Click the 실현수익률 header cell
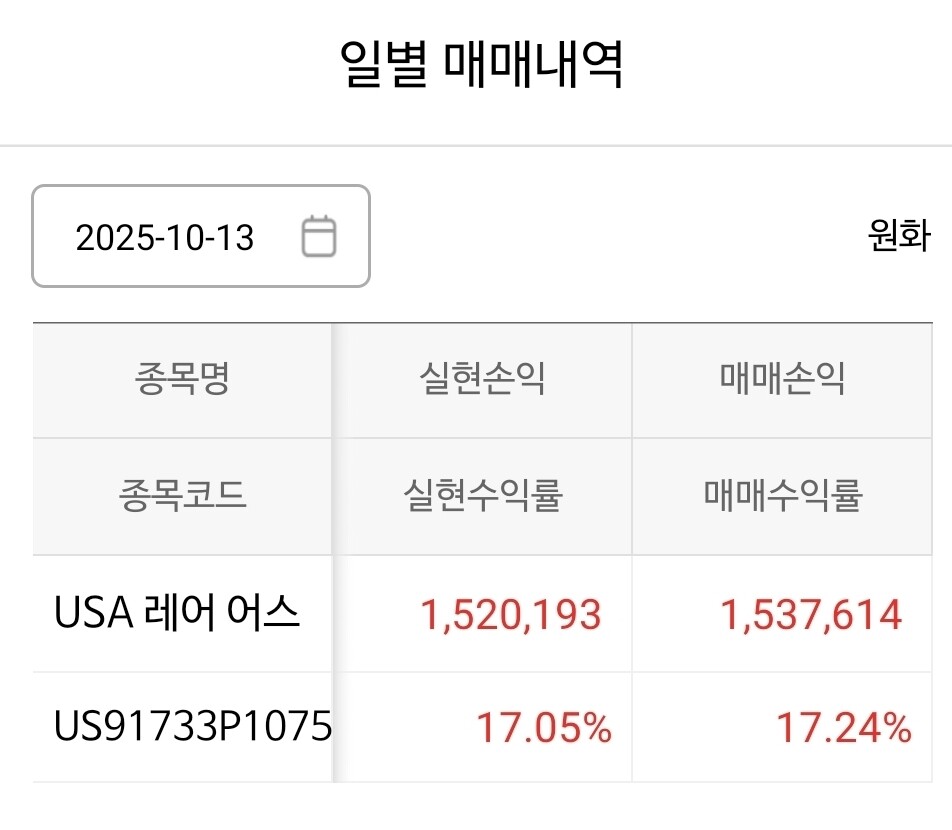This screenshot has height=830, width=952. [x=482, y=496]
